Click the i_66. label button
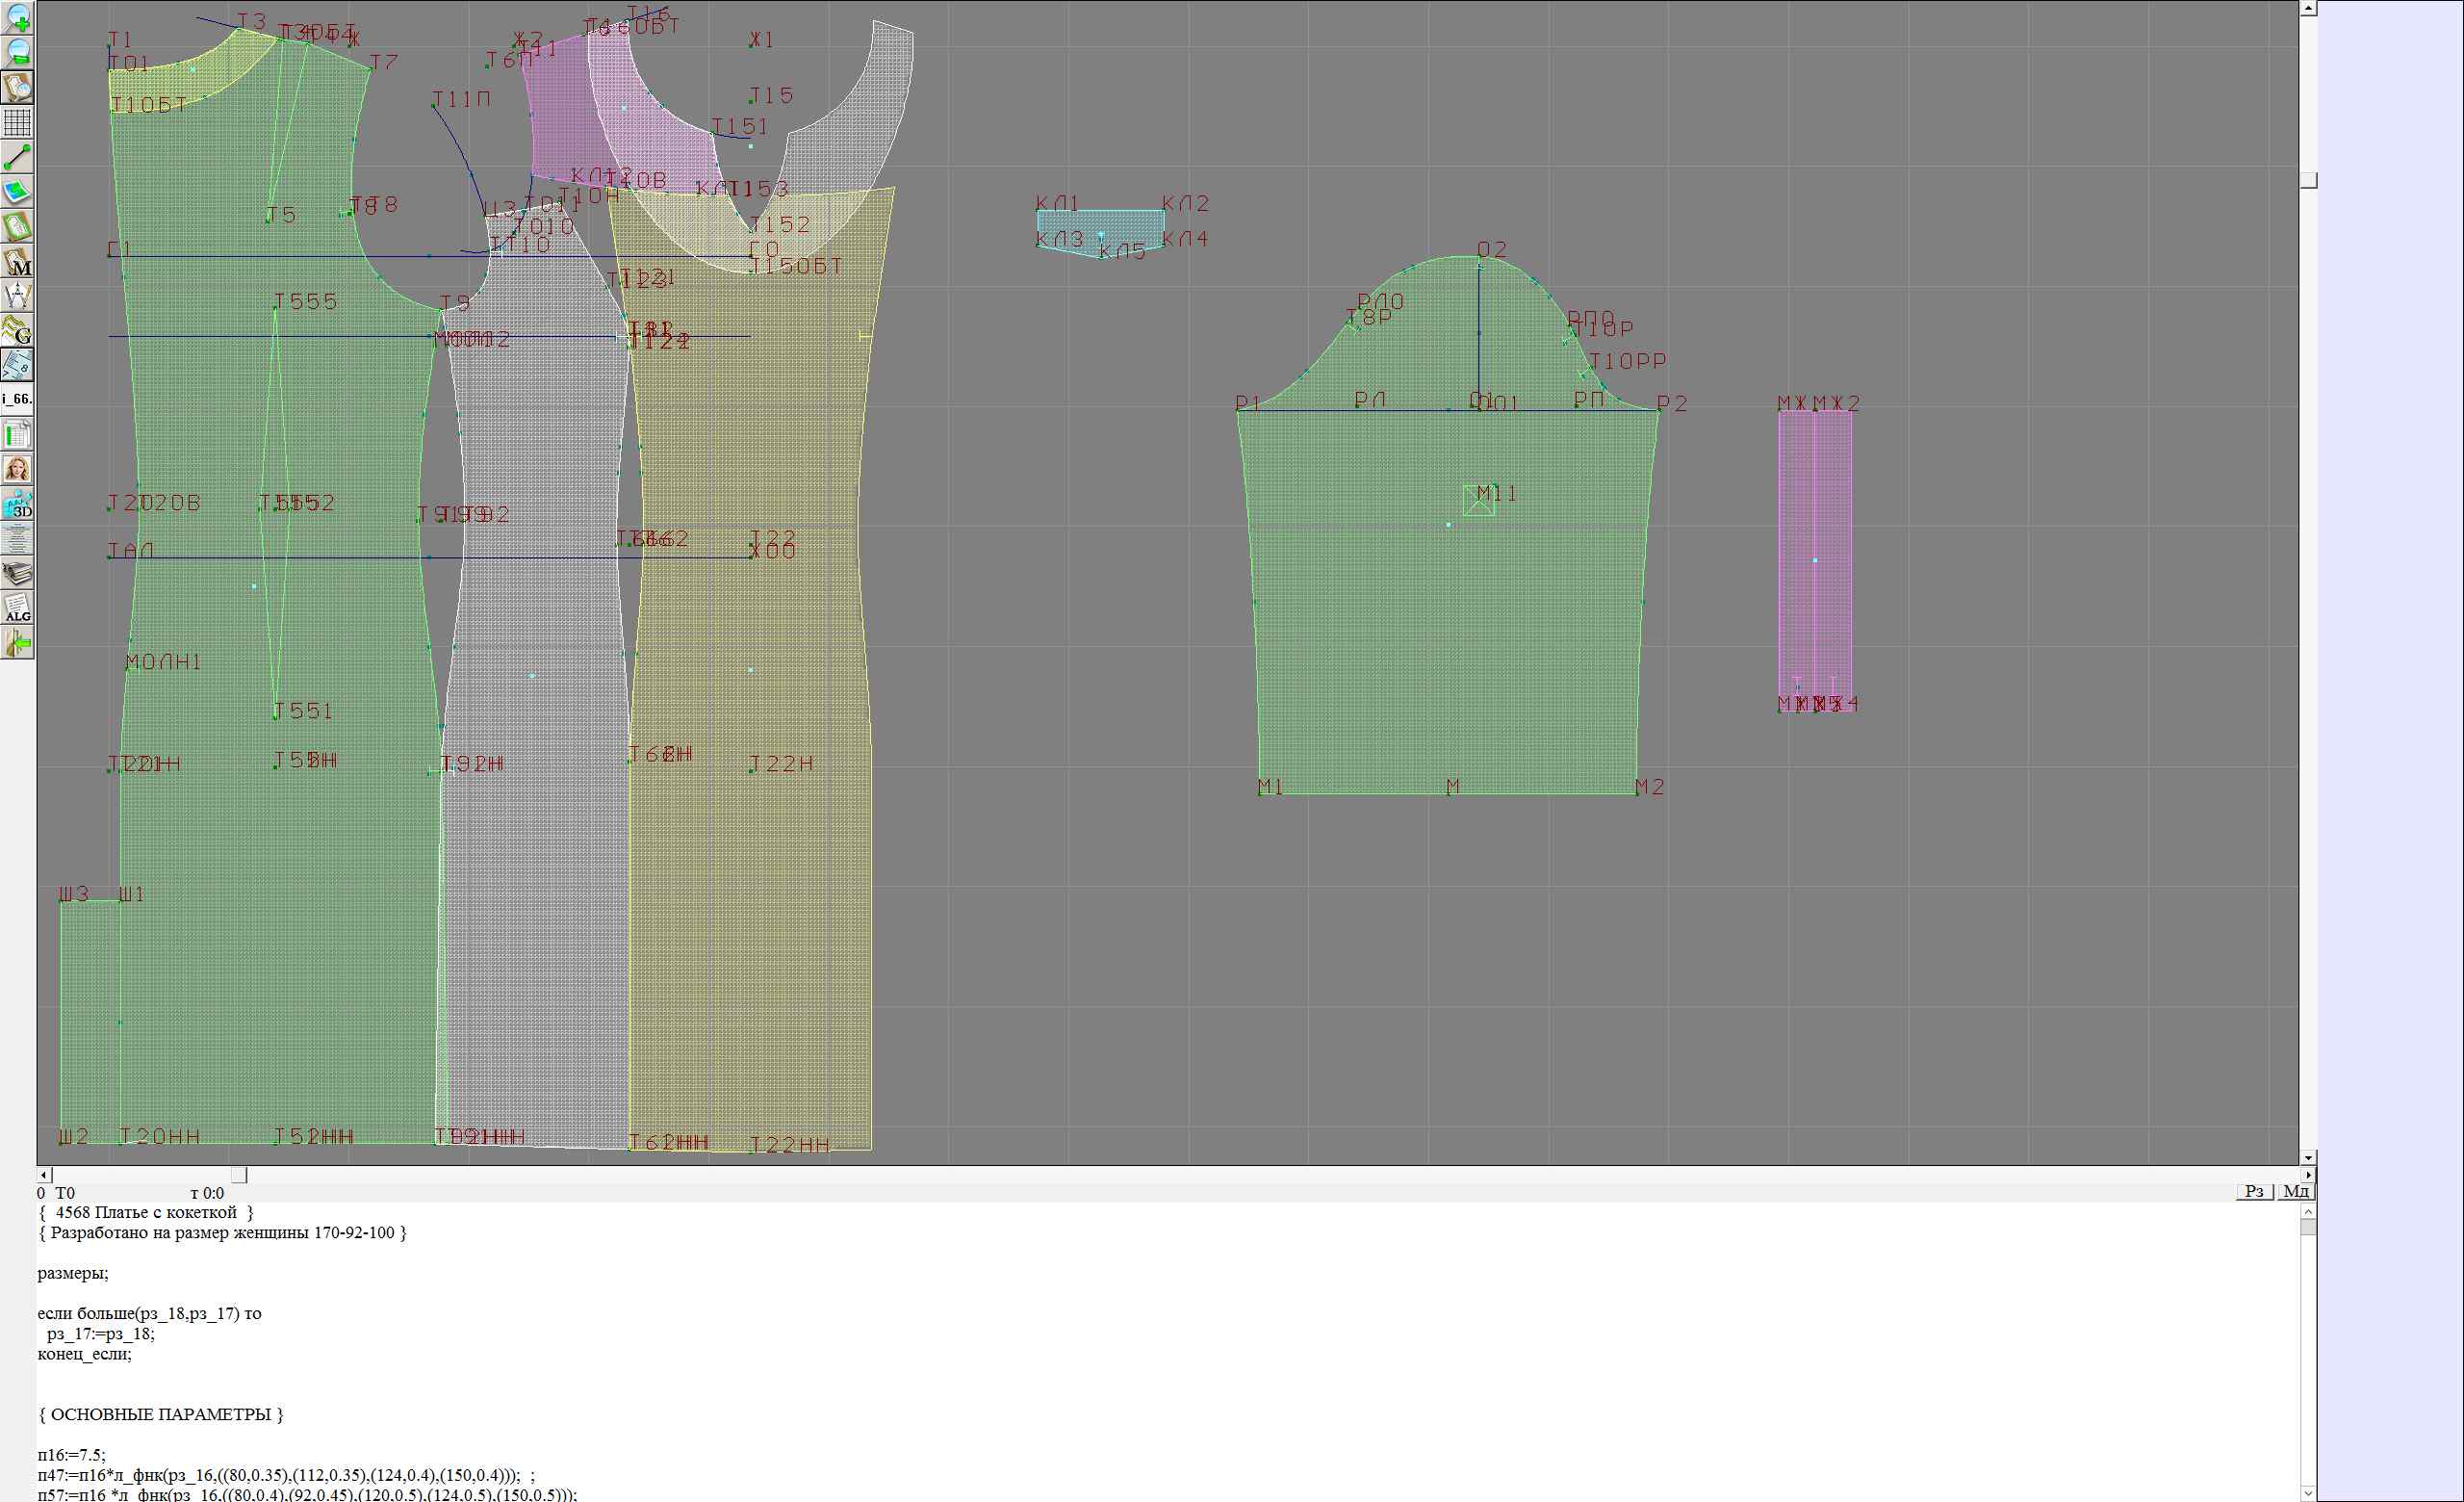2464x1502 pixels. (17, 399)
